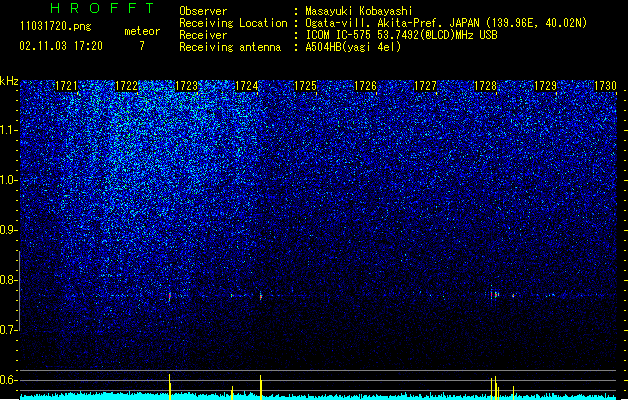Click the meteor echo cluster at 1728

click(494, 295)
